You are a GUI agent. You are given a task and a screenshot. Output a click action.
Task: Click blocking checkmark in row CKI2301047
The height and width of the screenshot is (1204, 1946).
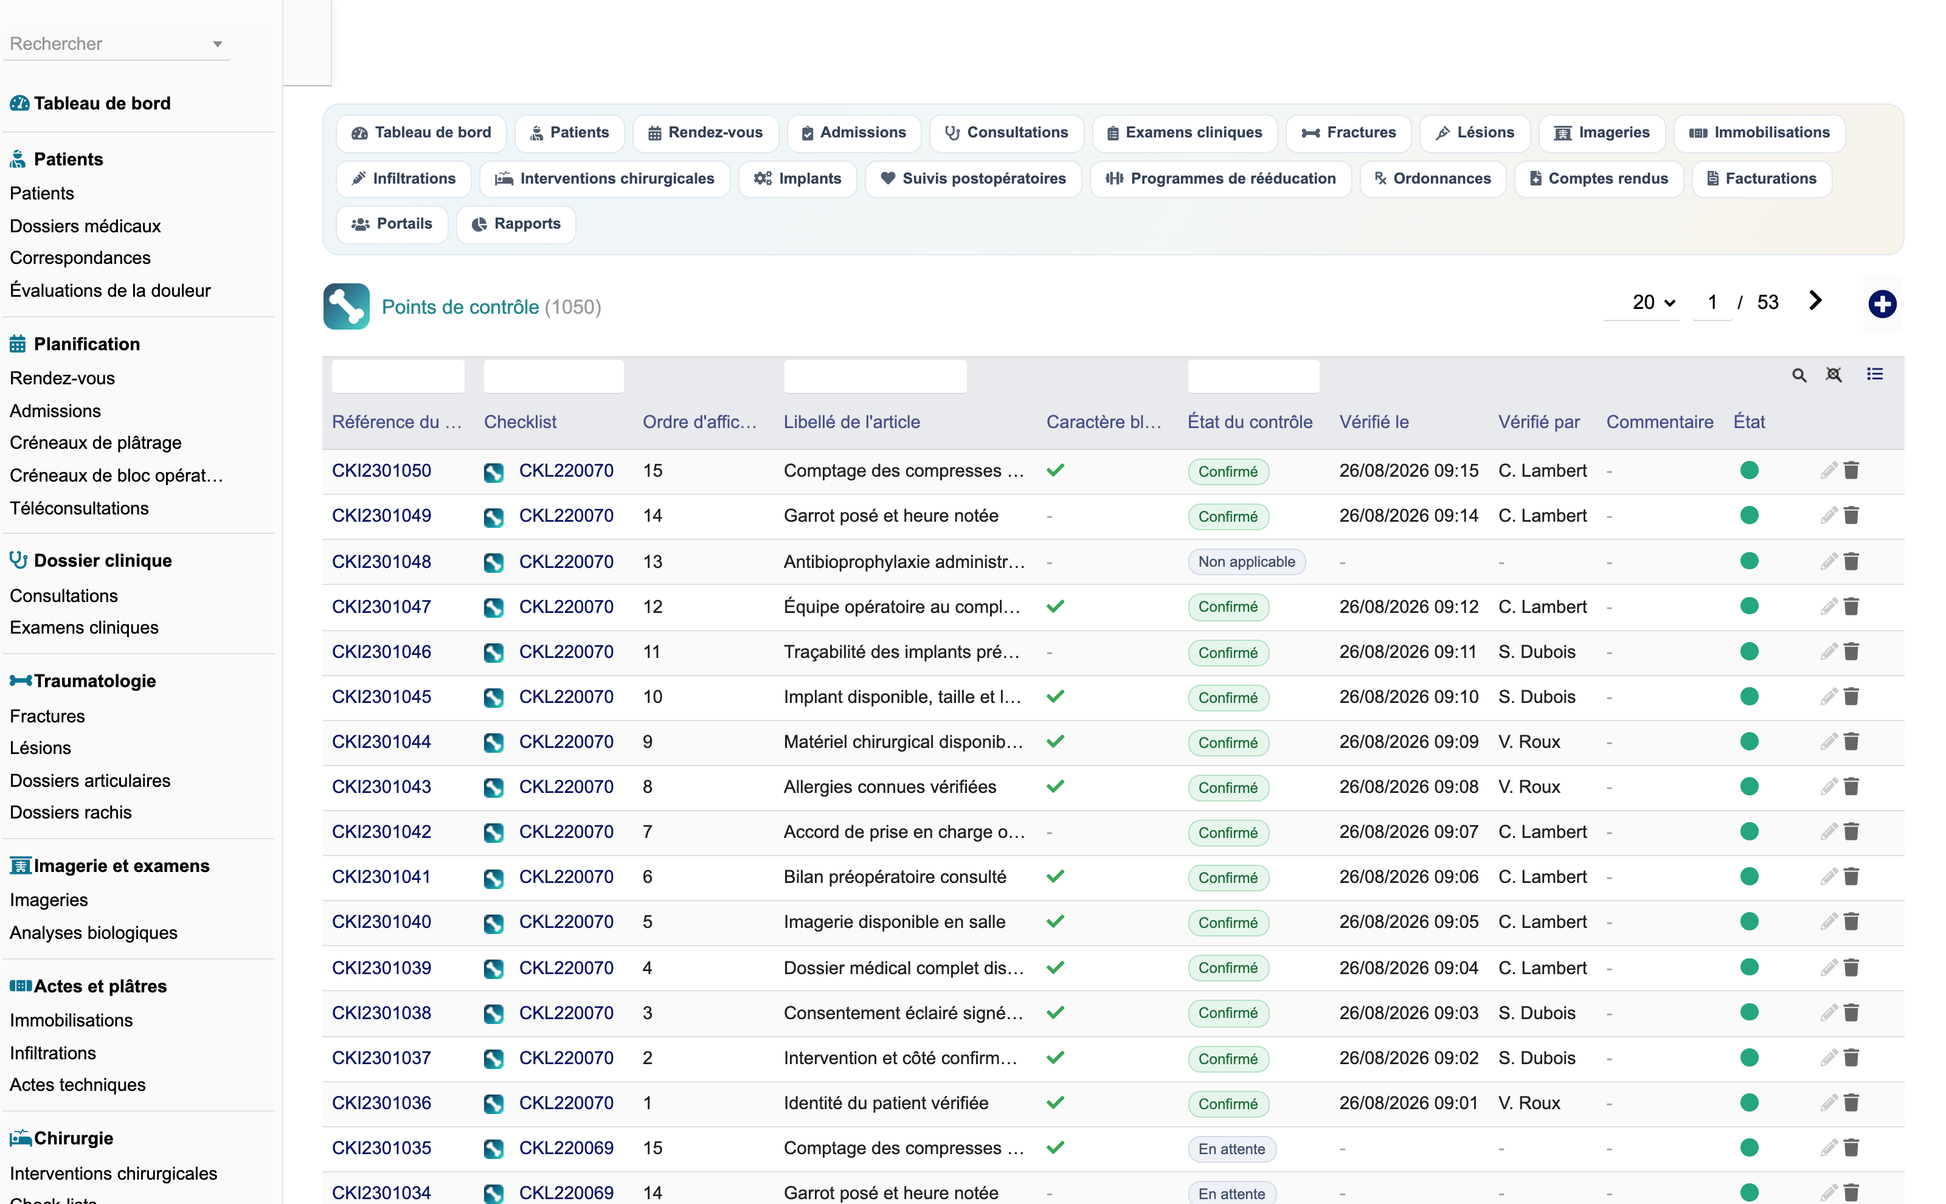(1055, 606)
